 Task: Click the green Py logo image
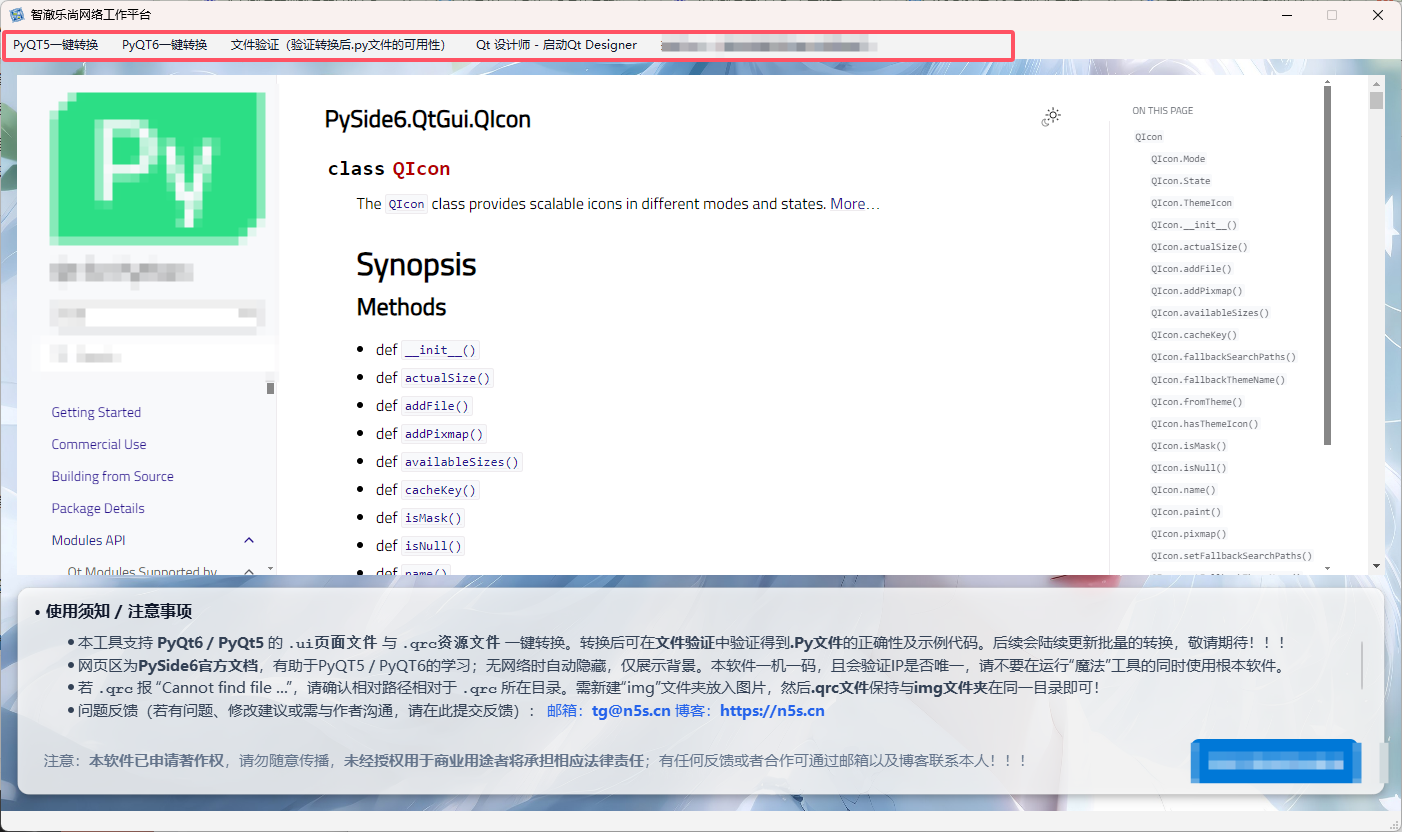pyautogui.click(x=157, y=167)
